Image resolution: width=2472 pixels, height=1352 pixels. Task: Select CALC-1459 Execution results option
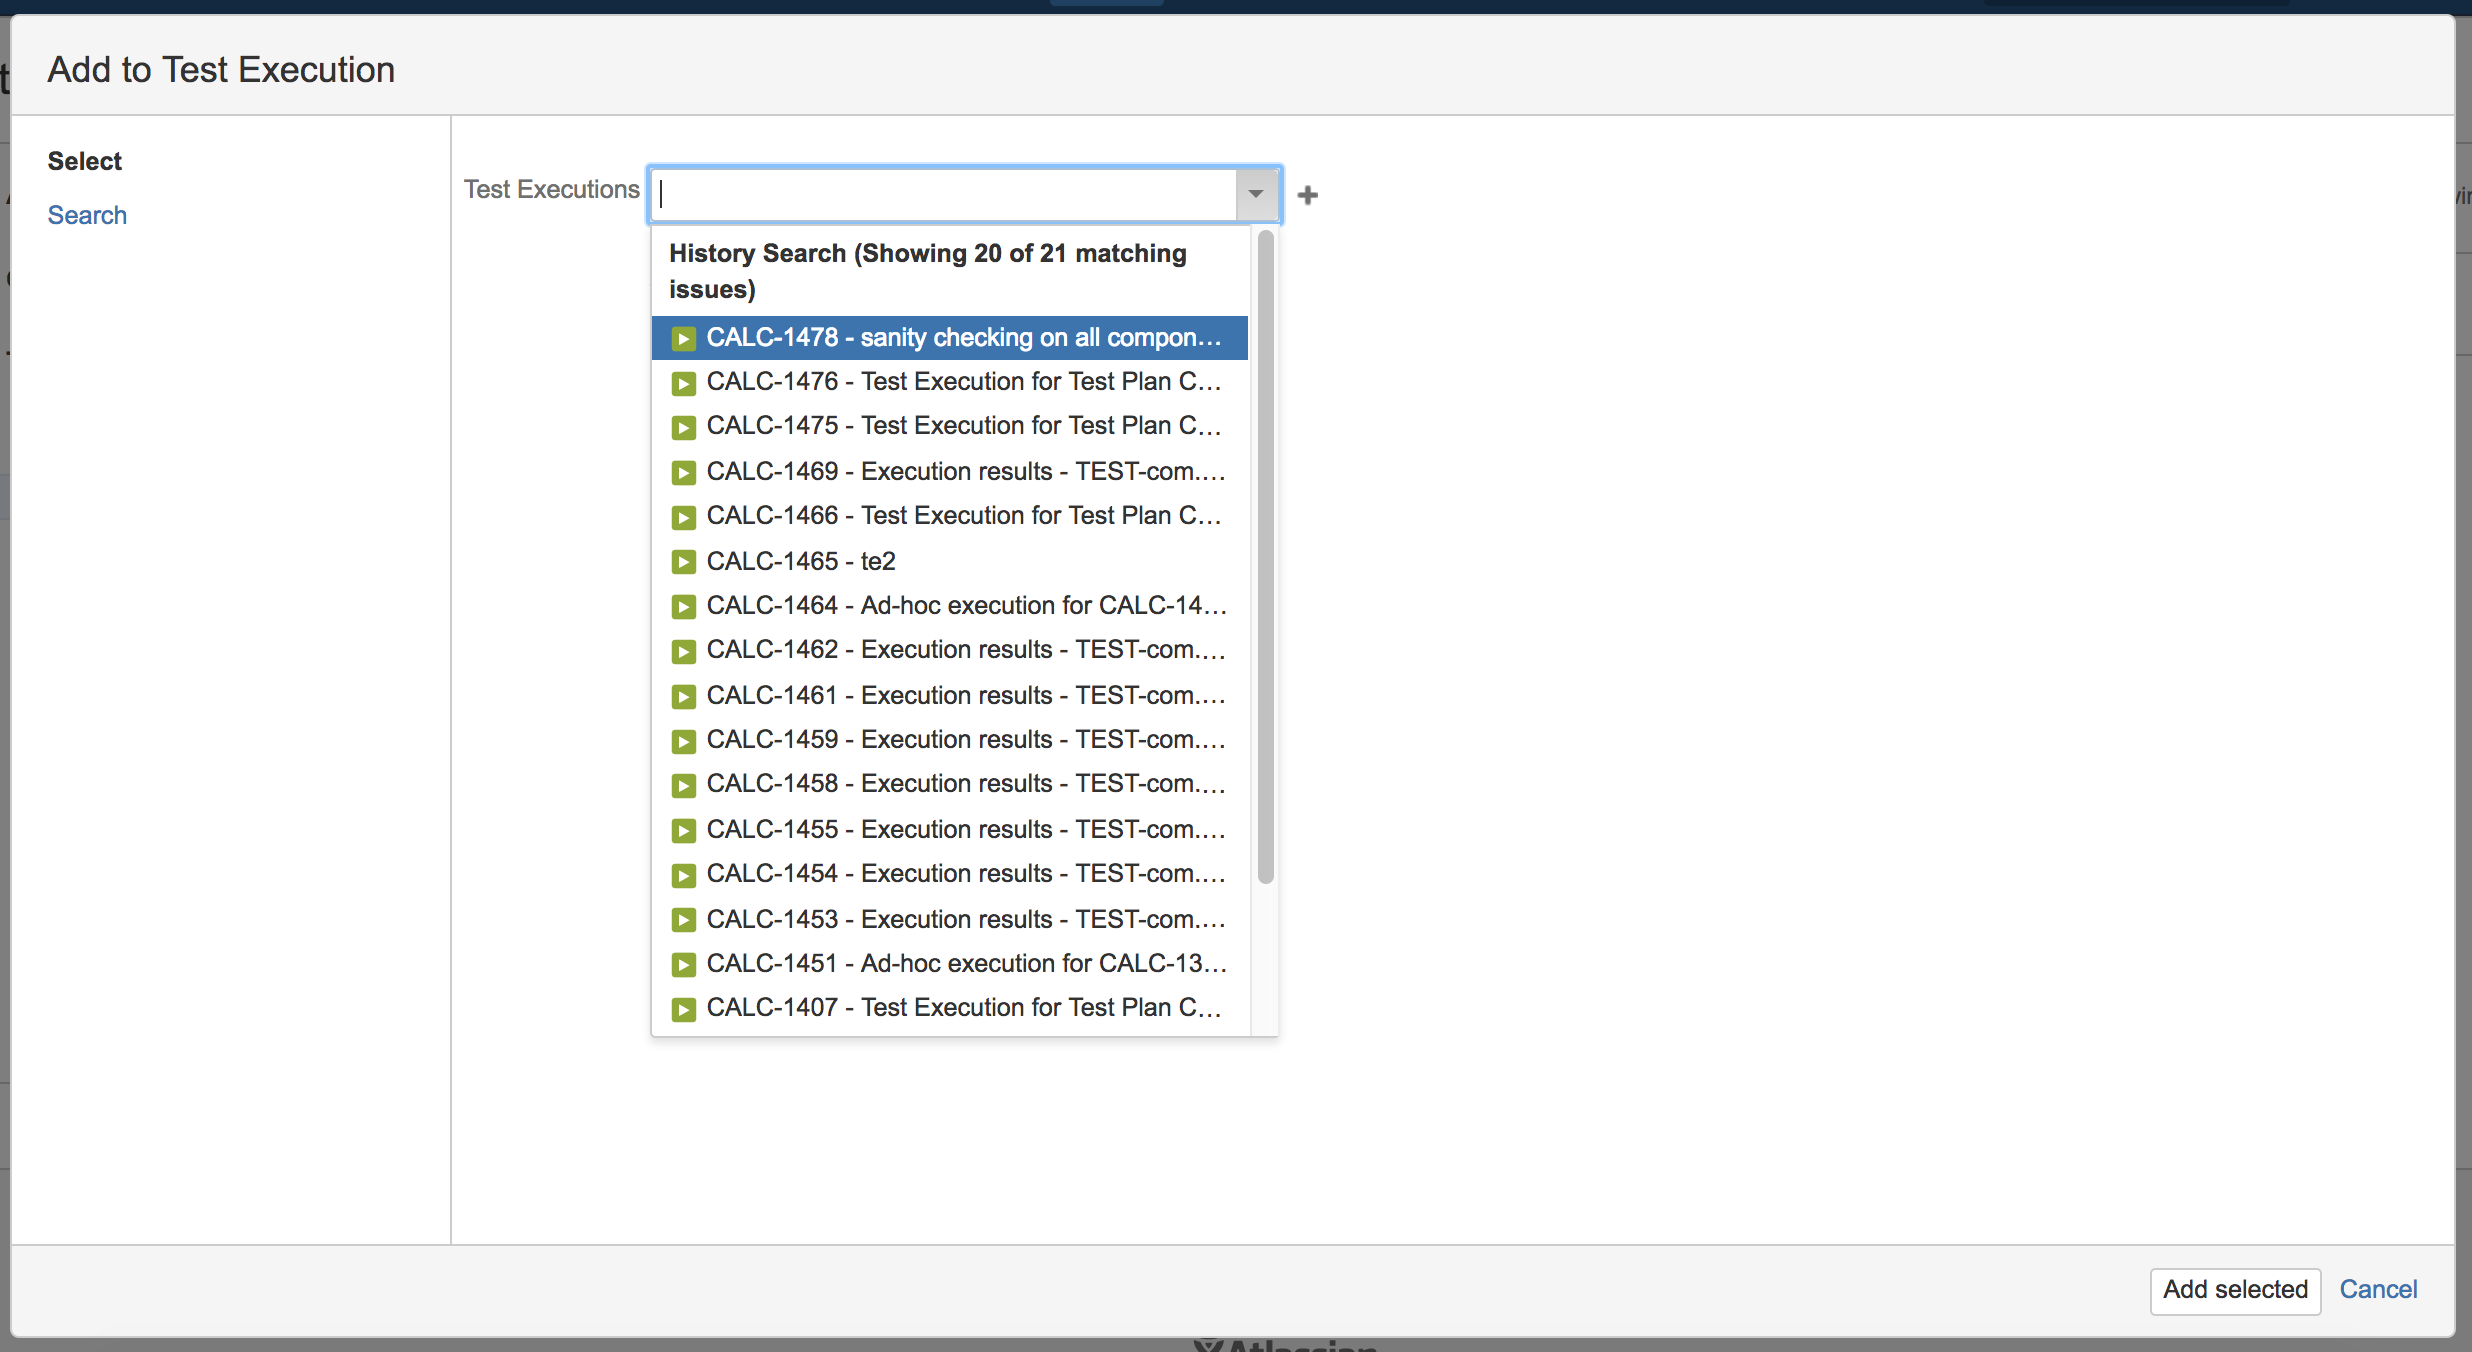click(950, 740)
